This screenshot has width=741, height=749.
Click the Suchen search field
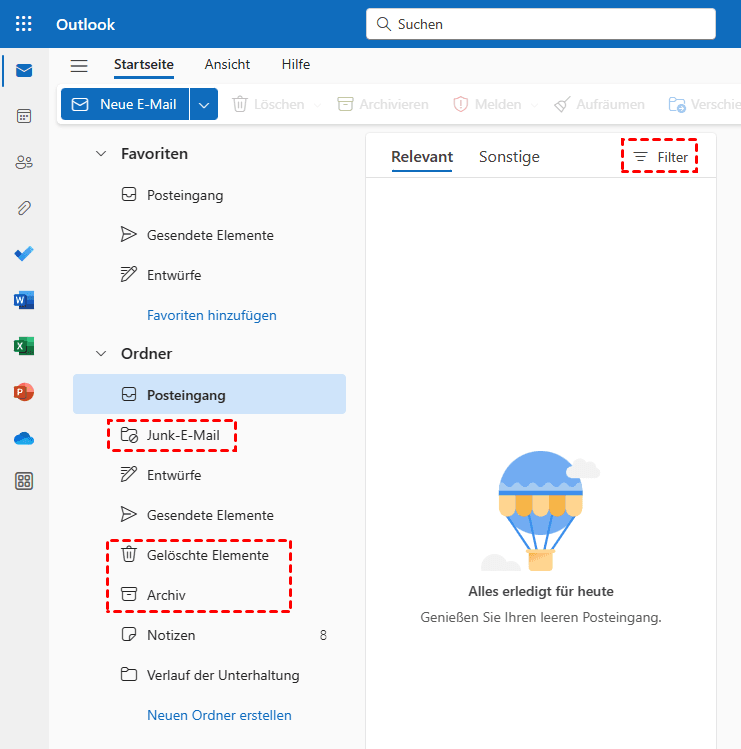[540, 24]
